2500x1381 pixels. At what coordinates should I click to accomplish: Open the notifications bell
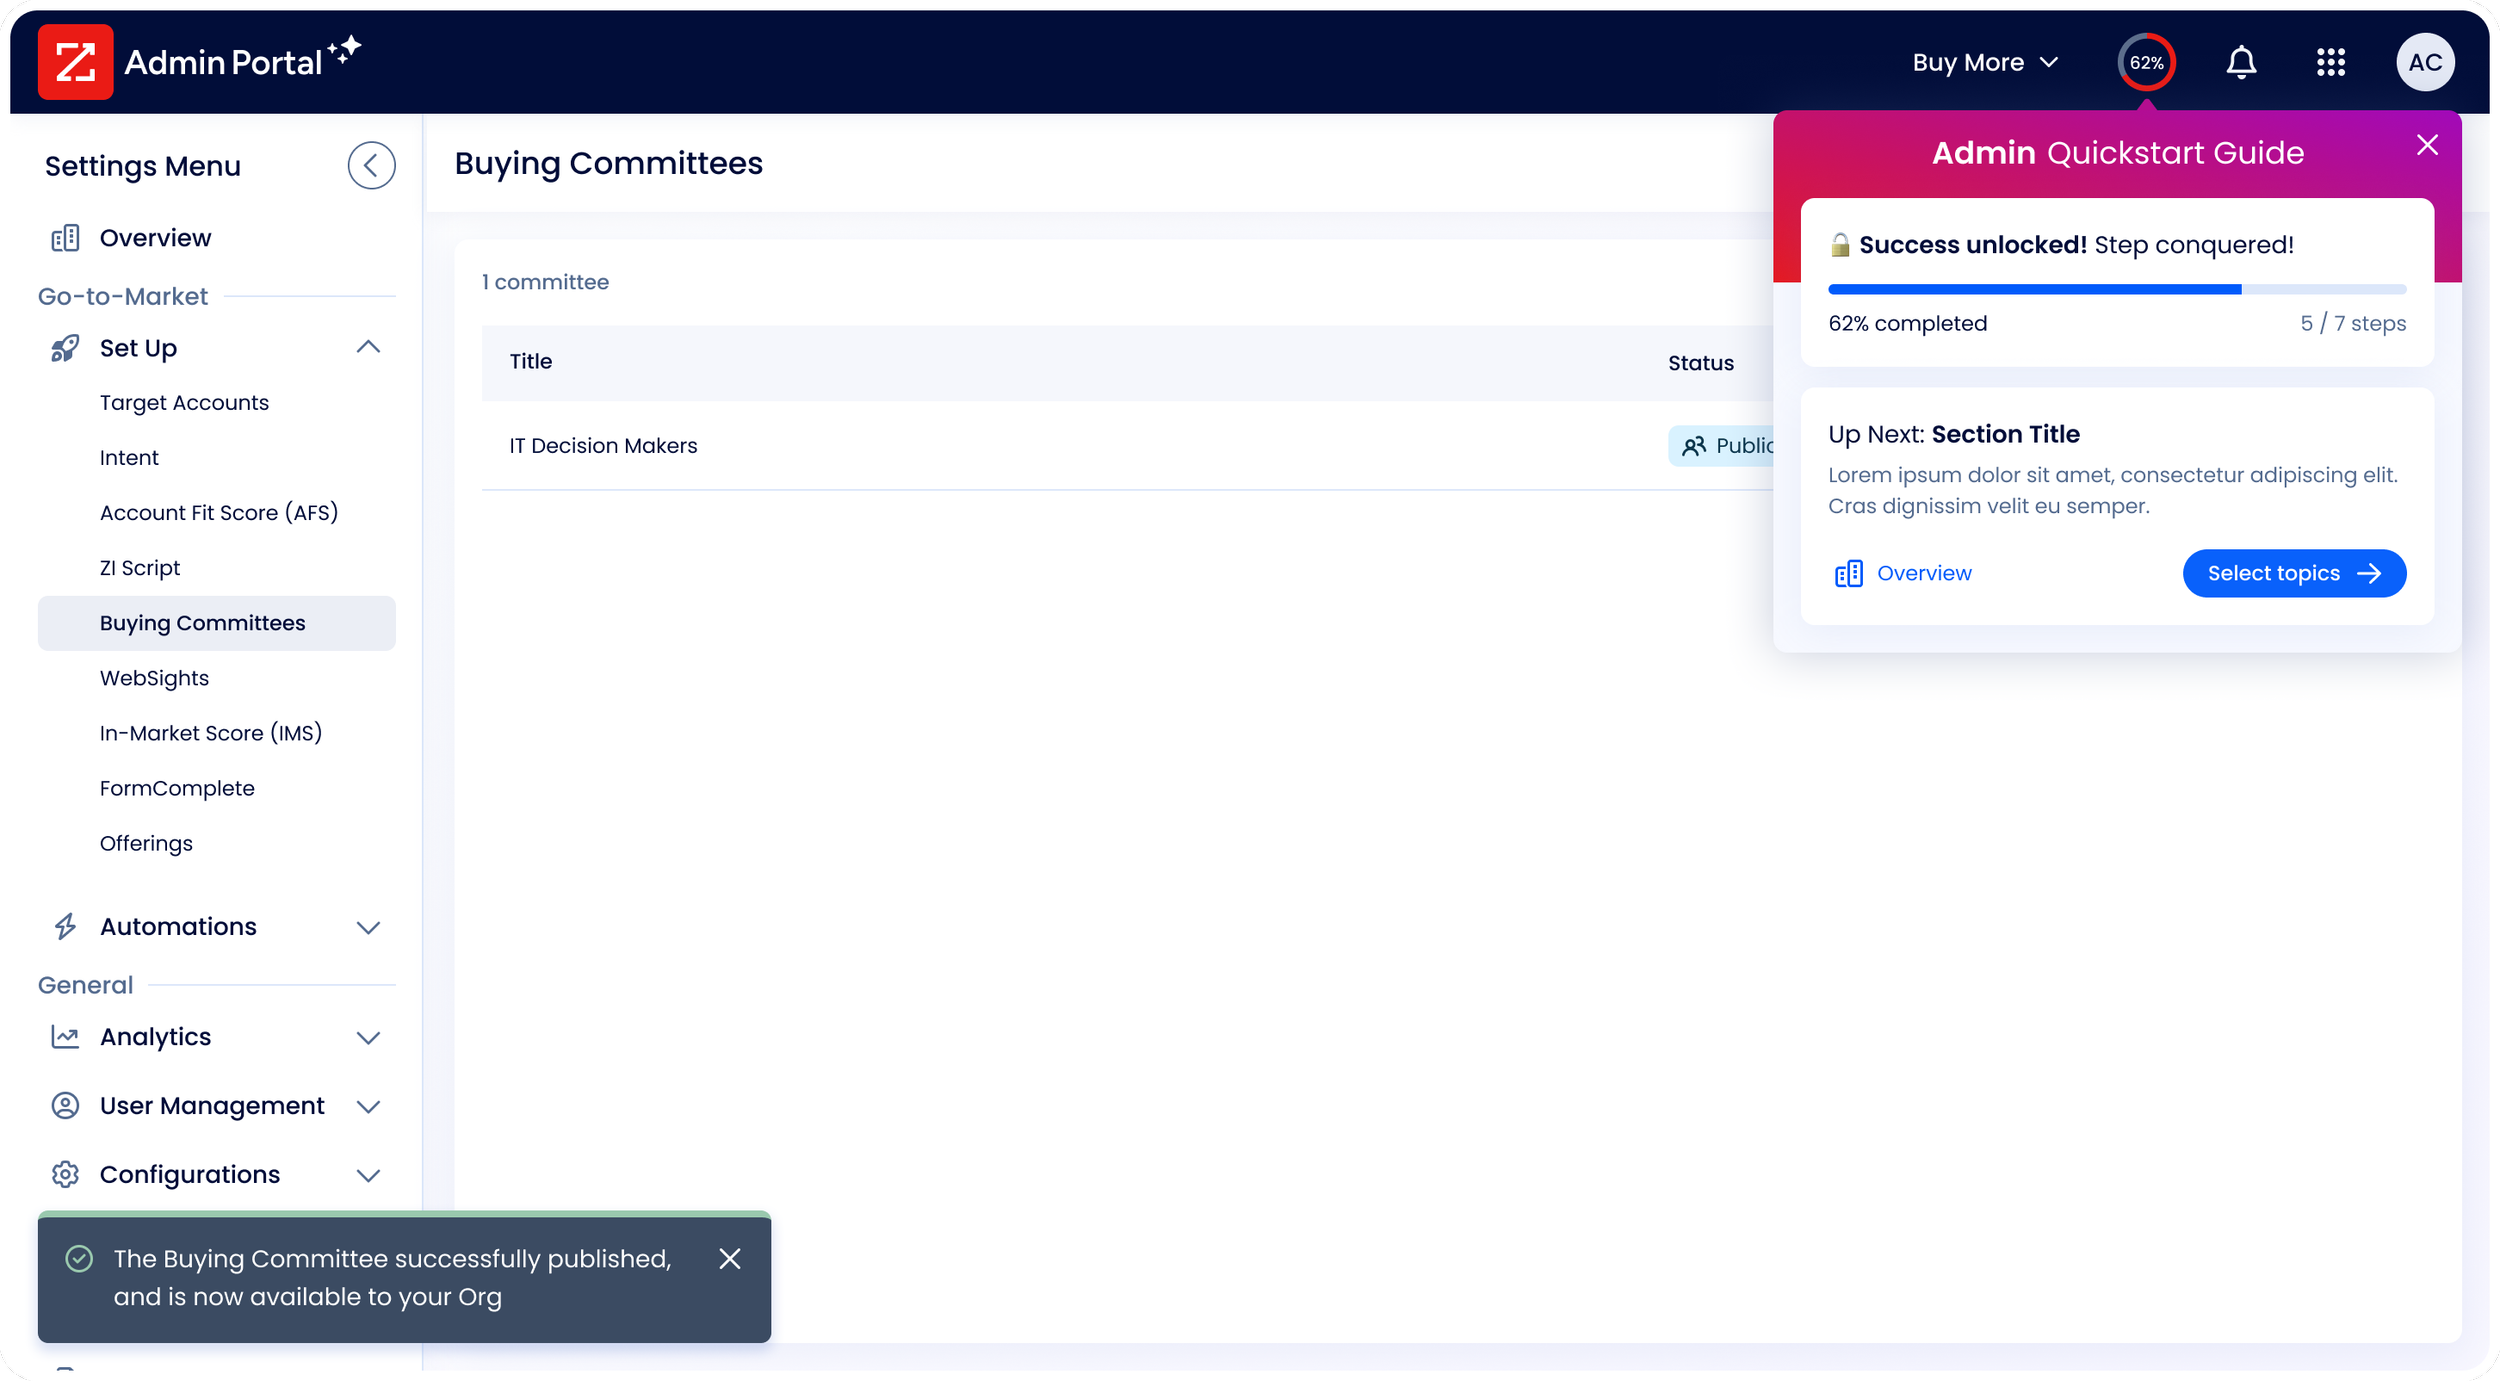(x=2241, y=62)
